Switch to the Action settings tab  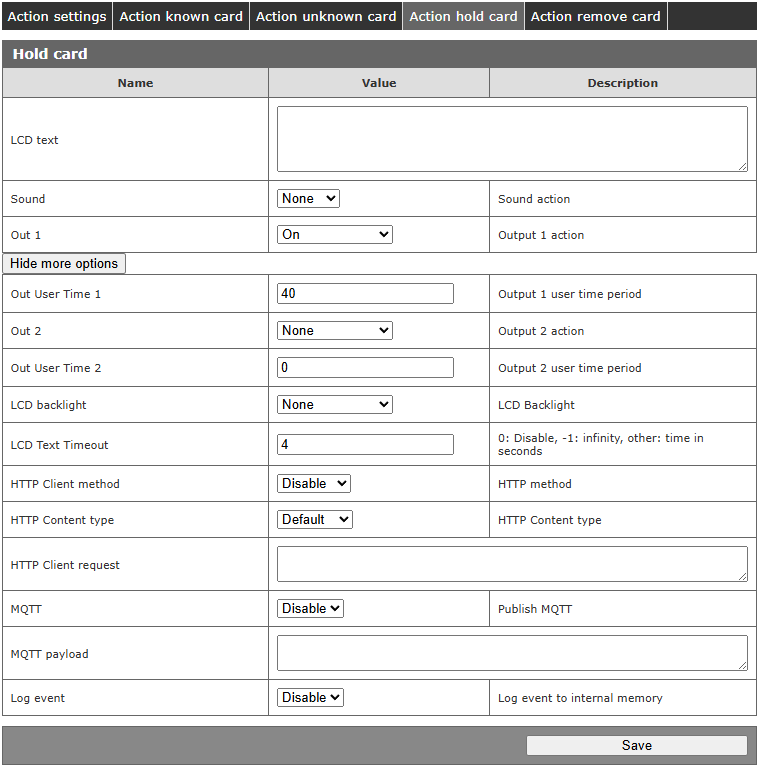(x=56, y=16)
